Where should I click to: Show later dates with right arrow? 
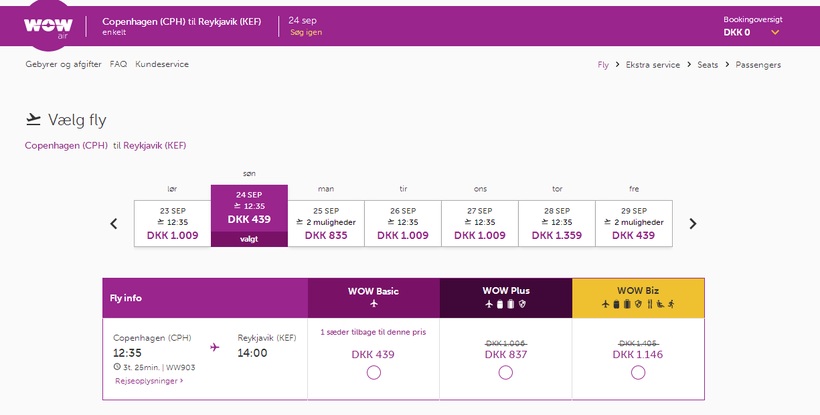[x=692, y=224]
